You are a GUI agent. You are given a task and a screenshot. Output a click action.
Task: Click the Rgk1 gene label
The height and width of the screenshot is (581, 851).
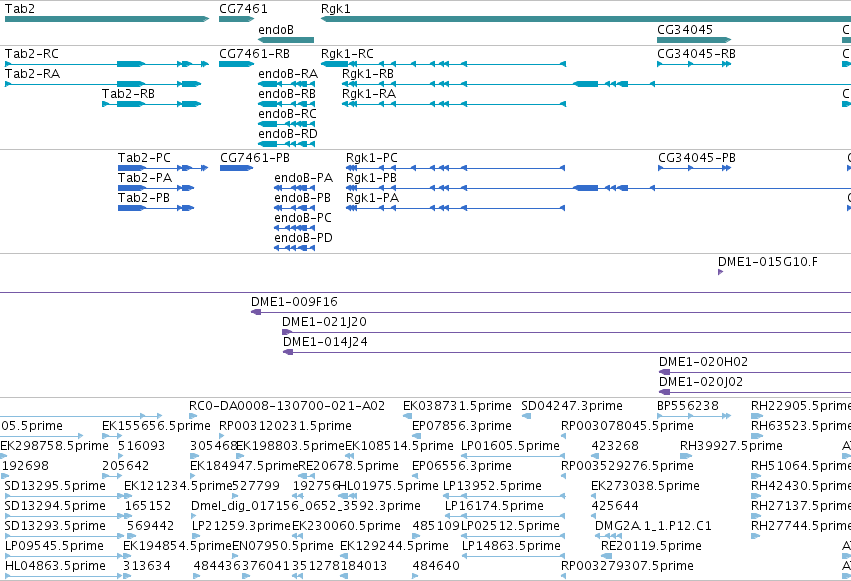point(336,9)
